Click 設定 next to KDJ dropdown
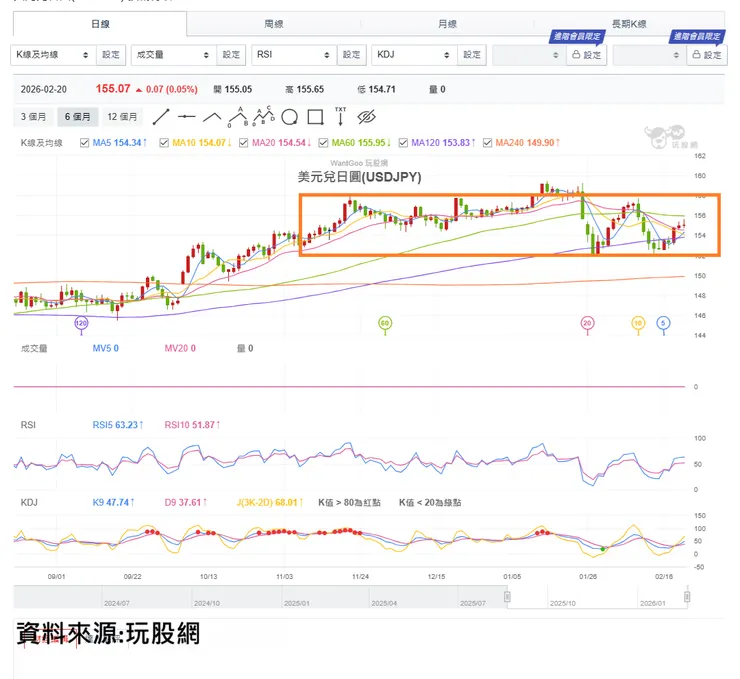The width and height of the screenshot is (740, 679). point(472,55)
